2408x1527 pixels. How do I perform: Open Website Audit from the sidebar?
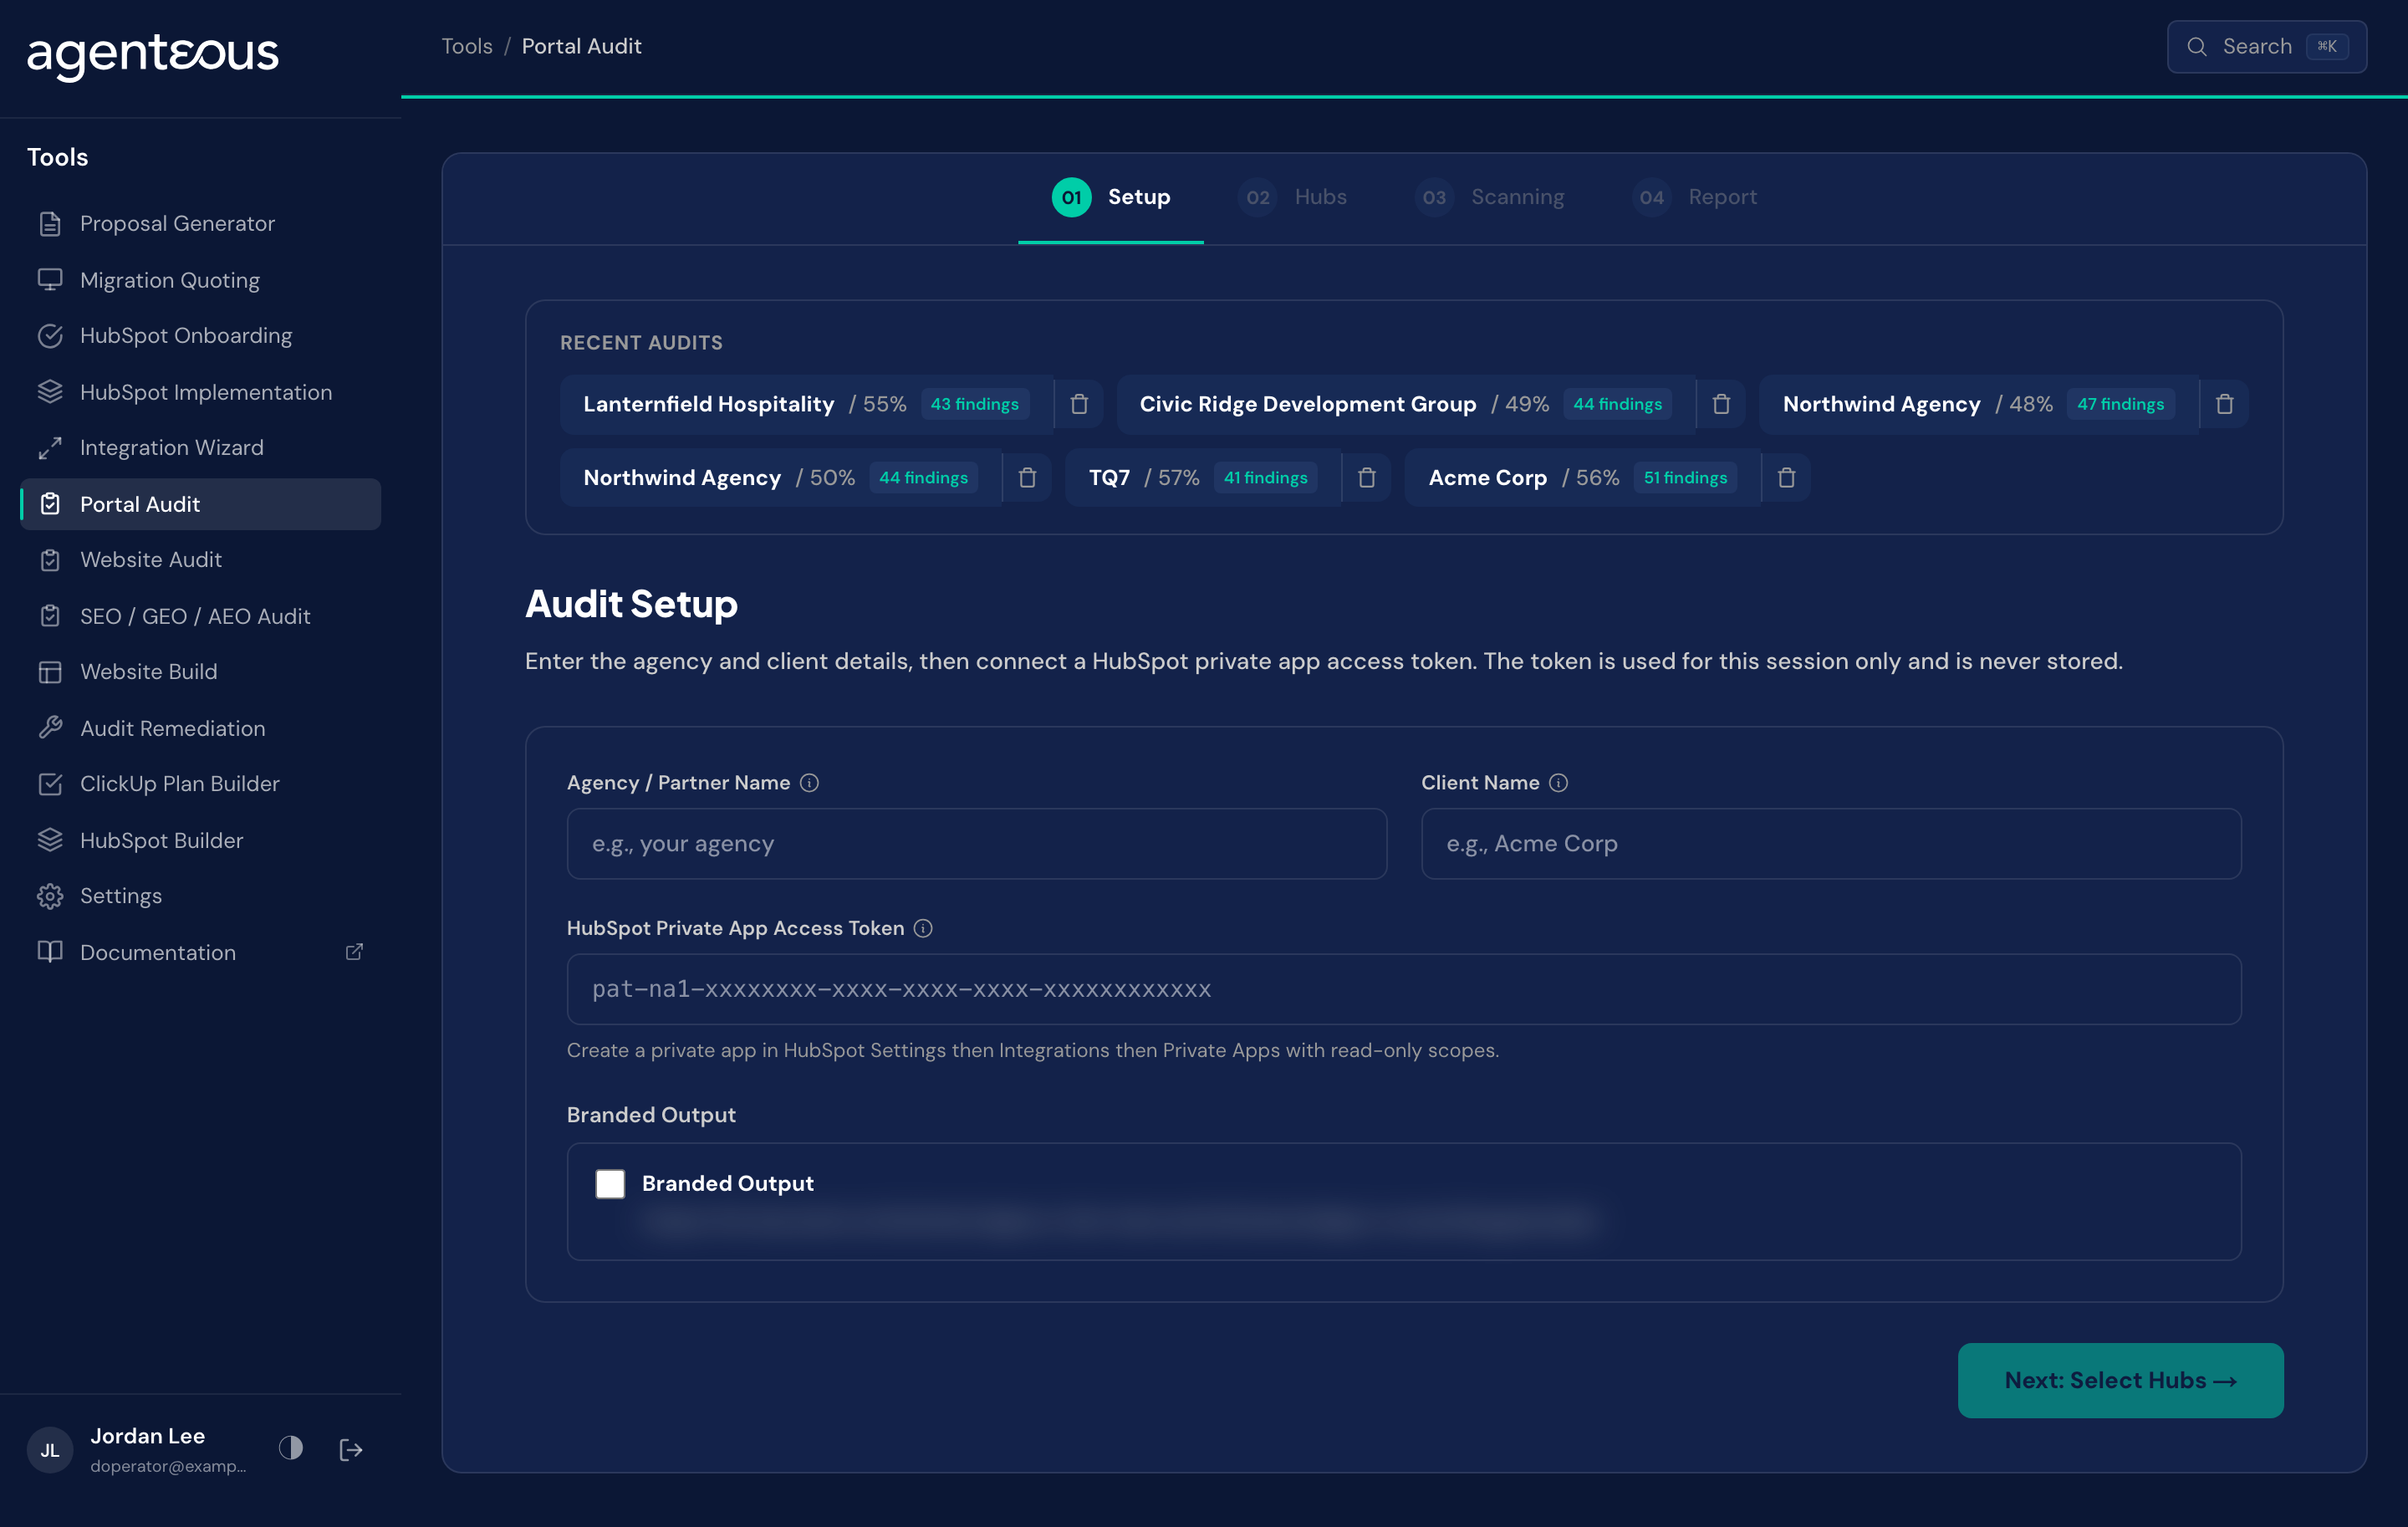coord(200,560)
